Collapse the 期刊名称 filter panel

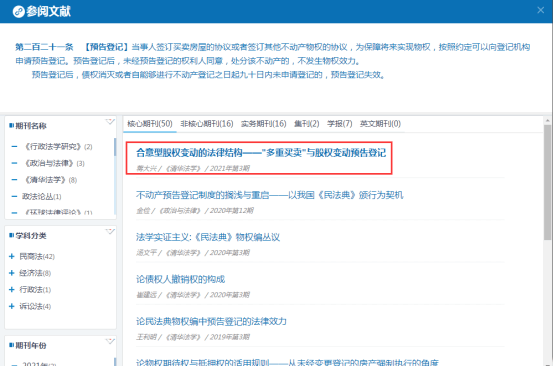110,122
